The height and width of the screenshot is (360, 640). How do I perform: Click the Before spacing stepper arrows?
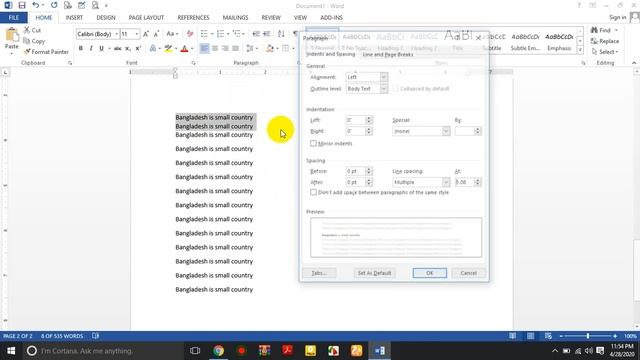click(369, 171)
